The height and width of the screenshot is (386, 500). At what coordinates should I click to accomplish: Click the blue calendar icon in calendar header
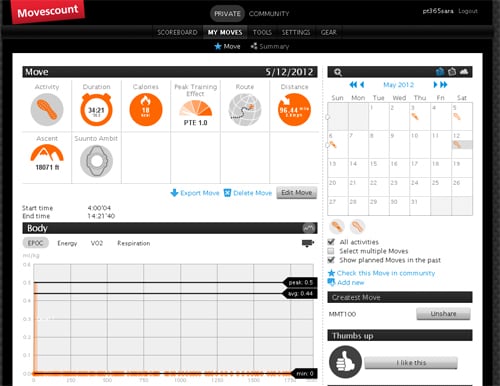(440, 71)
